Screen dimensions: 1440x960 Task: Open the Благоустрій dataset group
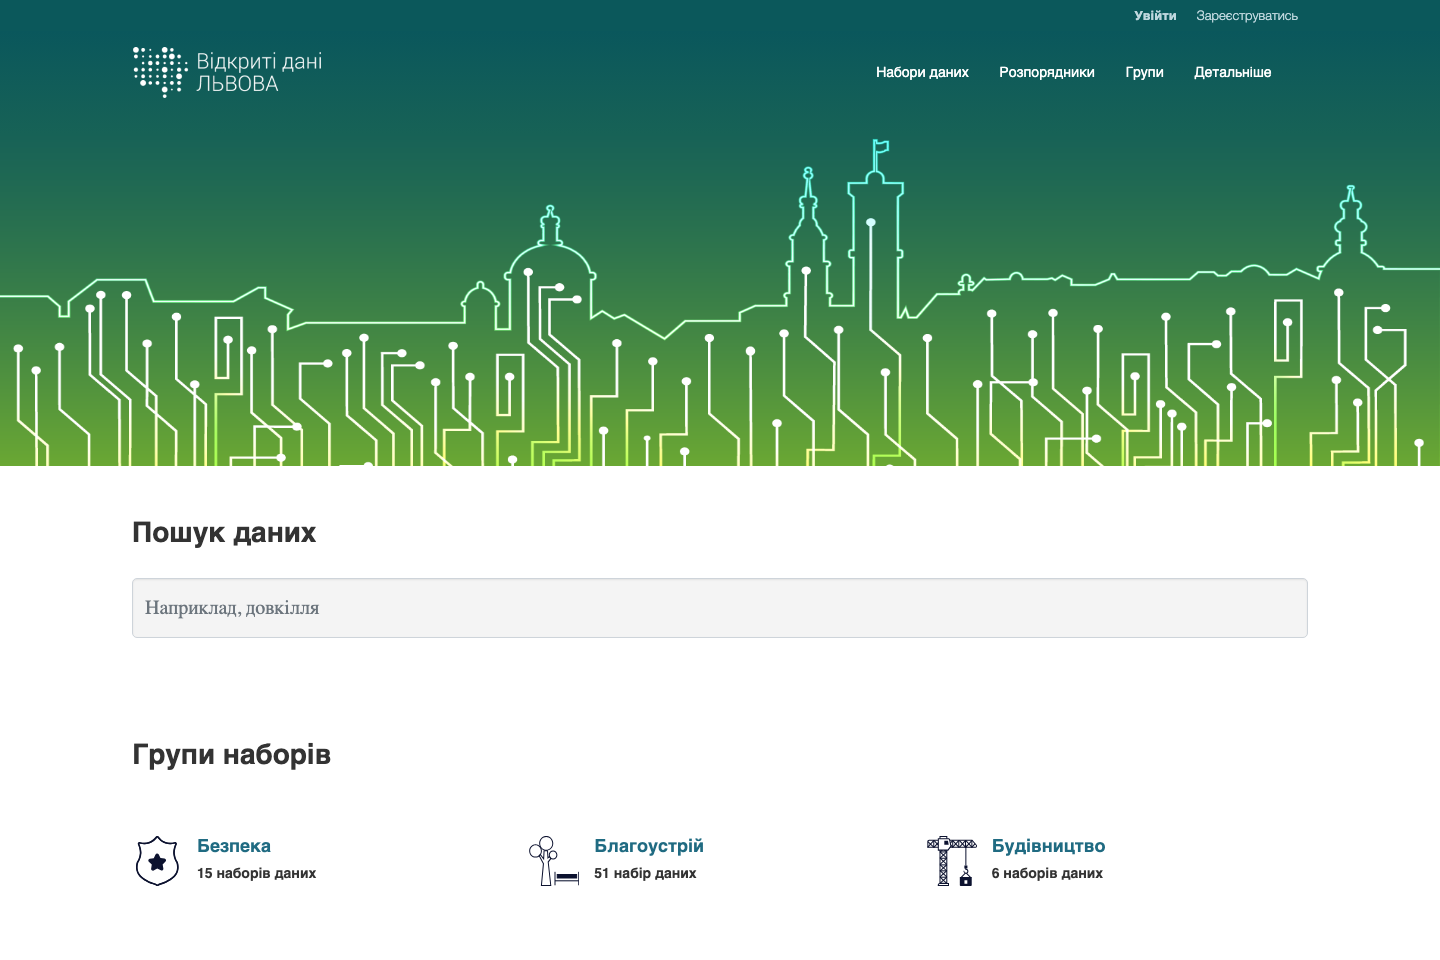pyautogui.click(x=649, y=846)
